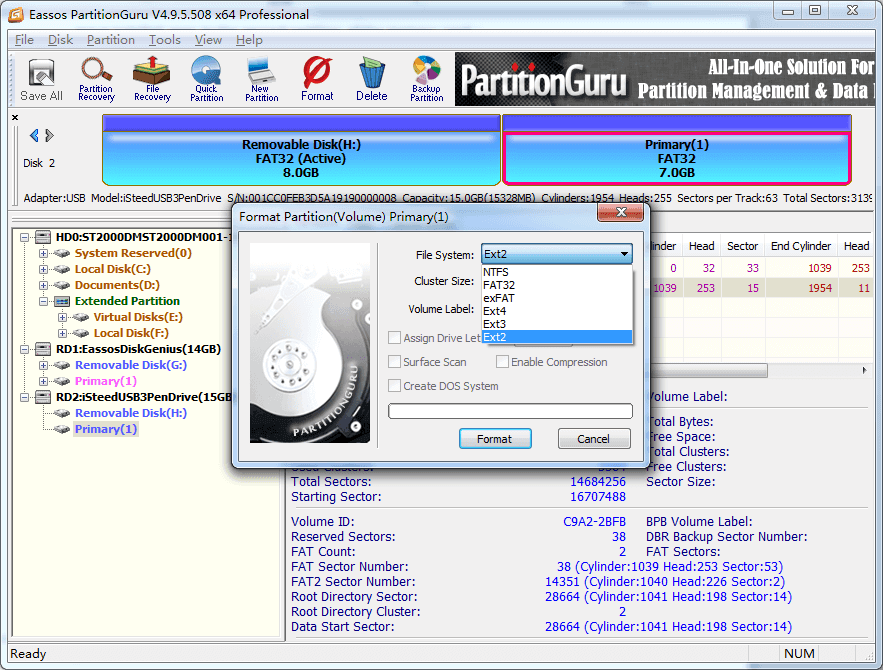Create a New Partition from the toolbar

click(x=261, y=79)
